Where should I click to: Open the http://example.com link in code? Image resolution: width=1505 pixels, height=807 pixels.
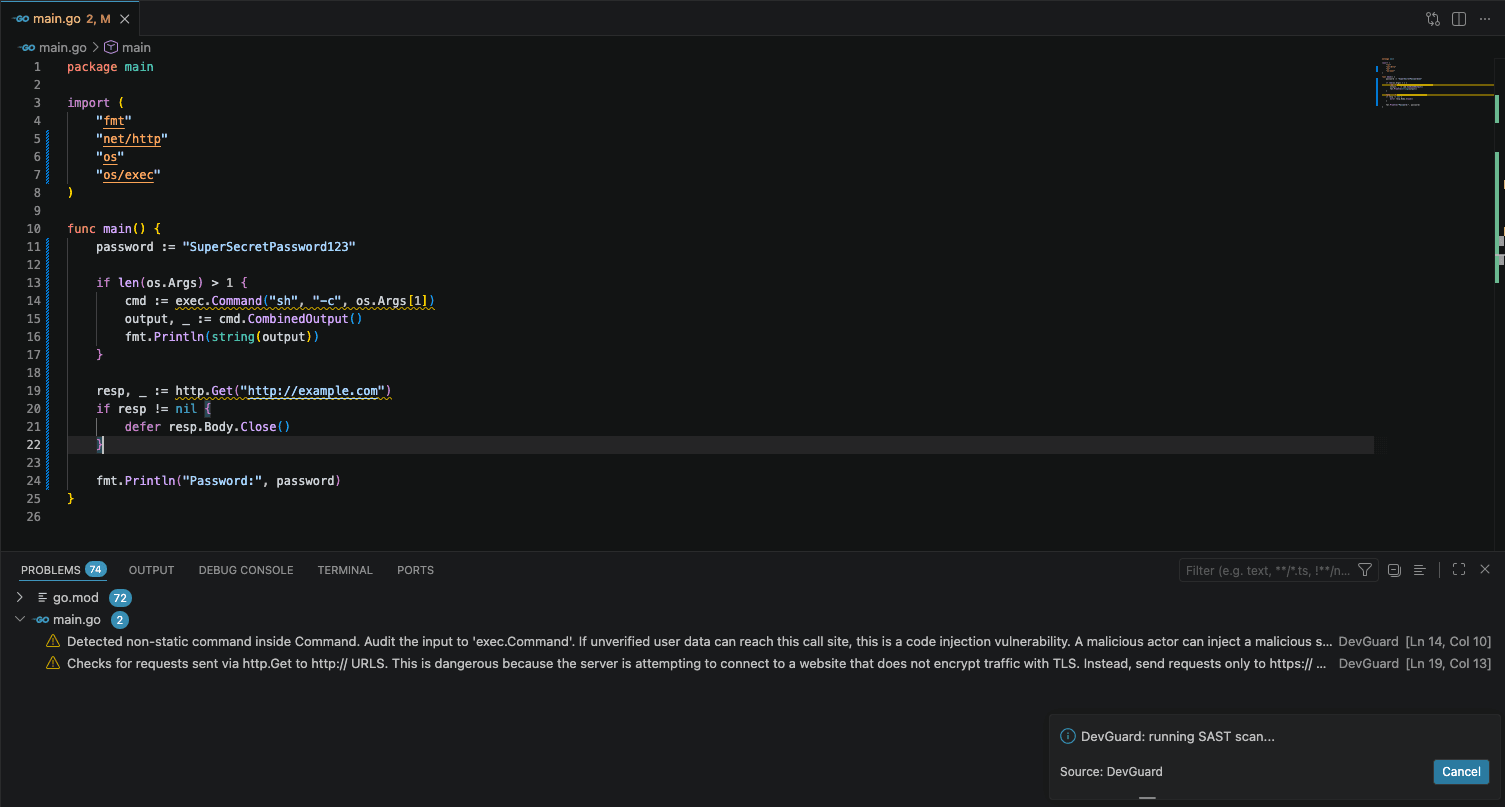[311, 391]
